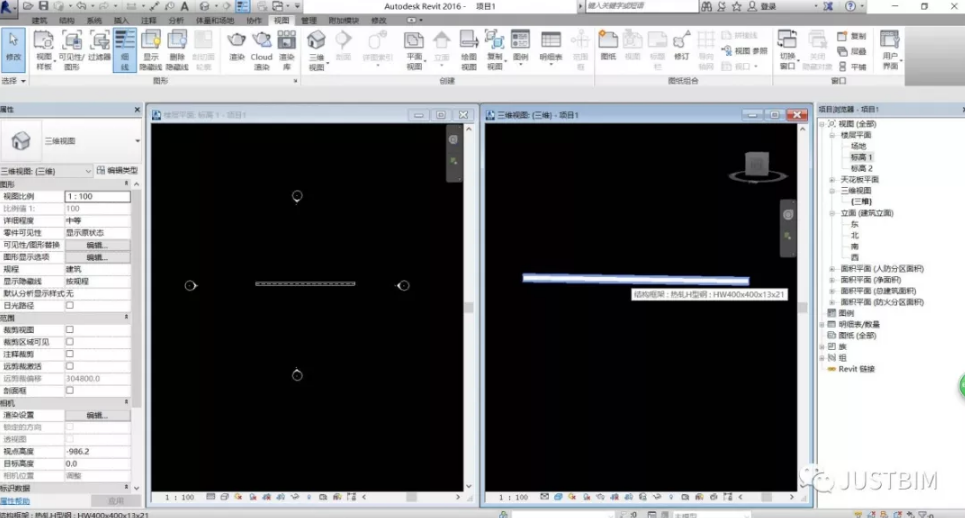965x518 pixels.
Task: Click the Text 'A' tool in quick access toolbar
Action: pyautogui.click(x=185, y=6)
